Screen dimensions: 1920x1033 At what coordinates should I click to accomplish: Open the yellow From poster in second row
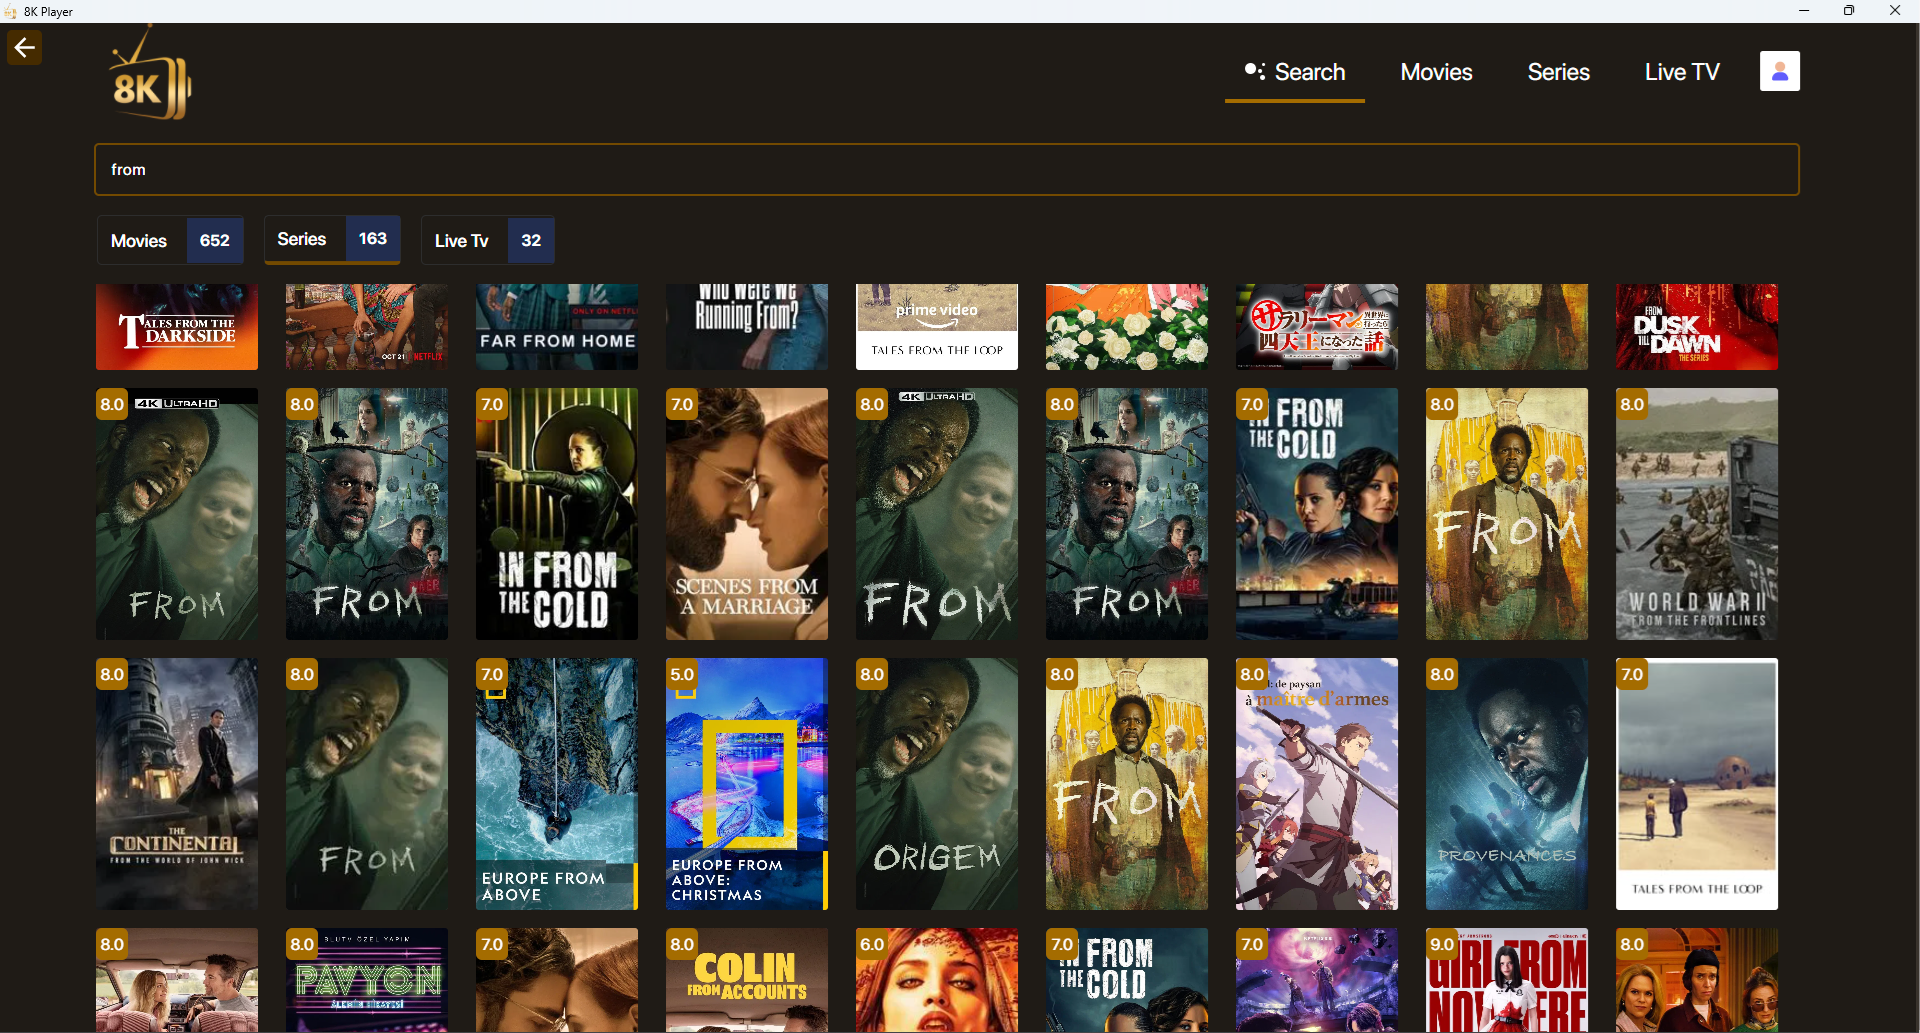point(1507,514)
